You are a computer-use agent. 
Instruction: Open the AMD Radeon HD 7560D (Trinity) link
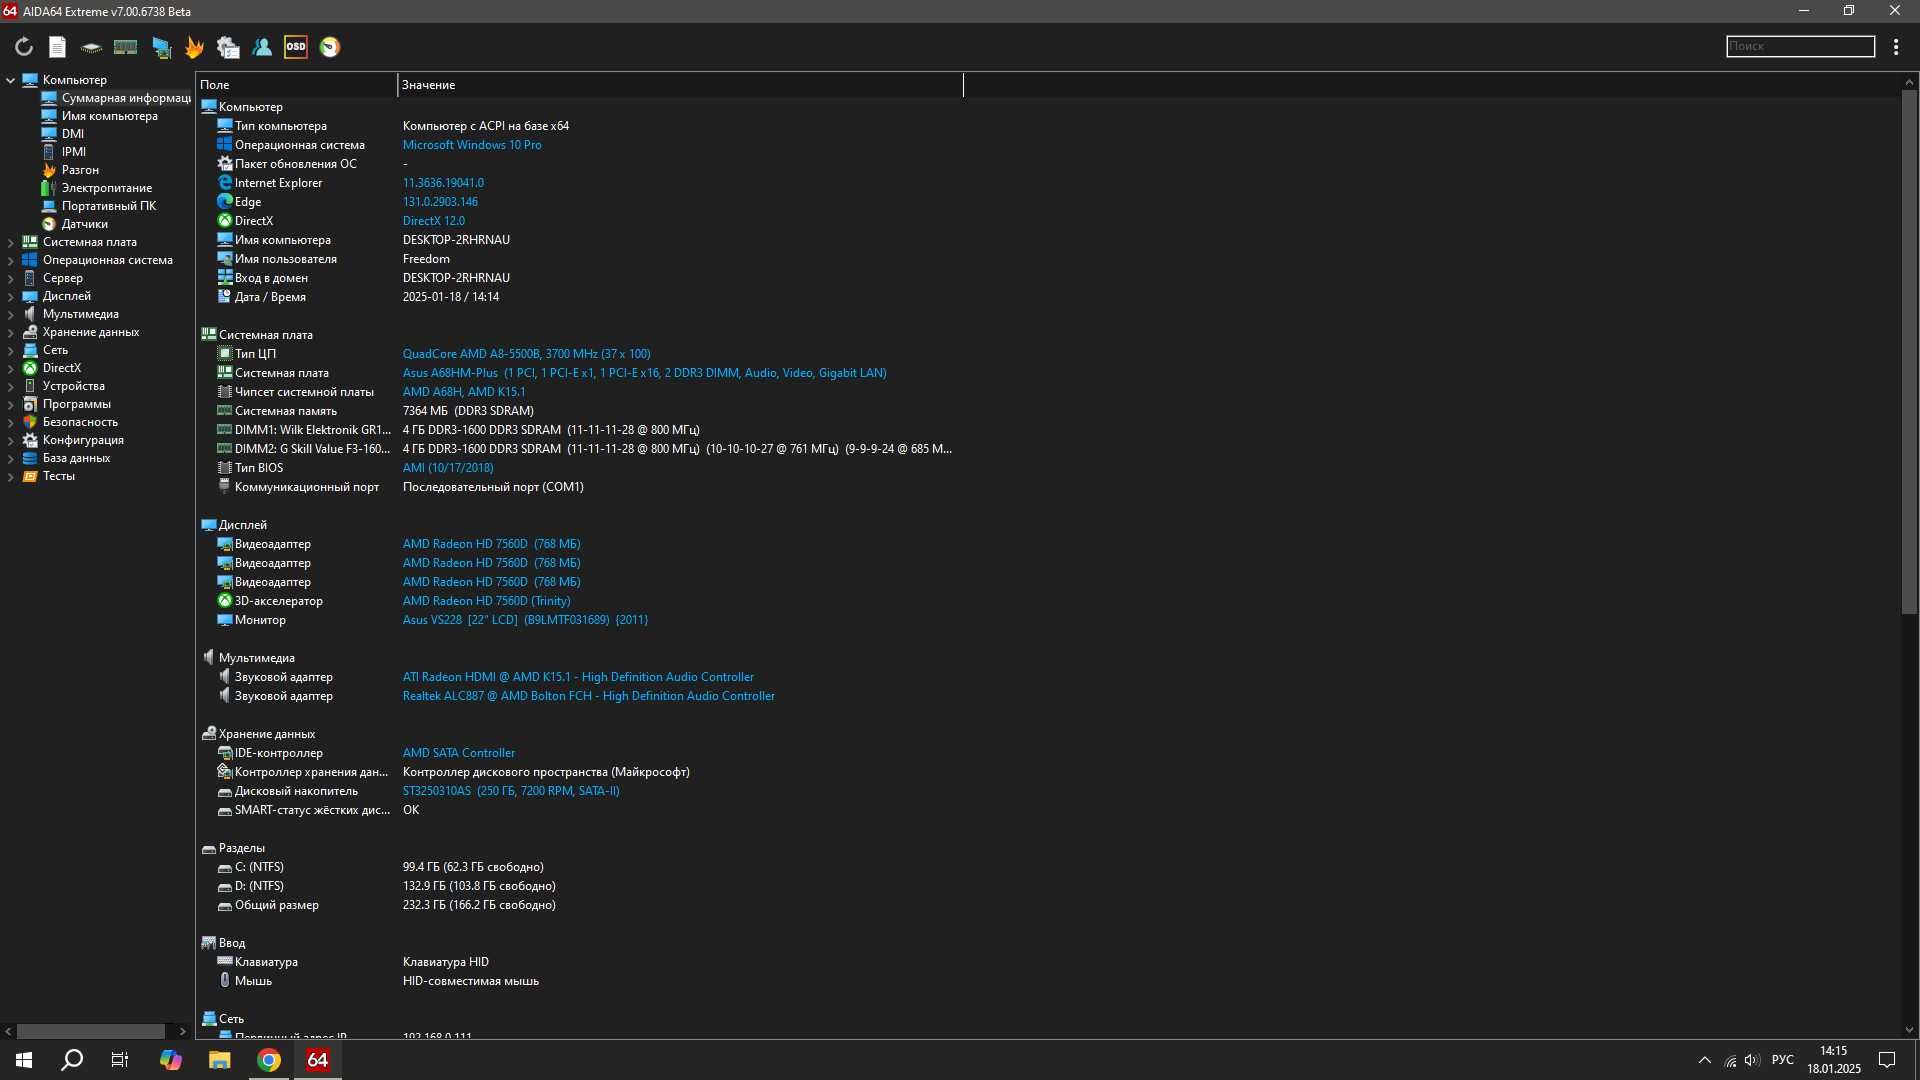[x=487, y=601]
